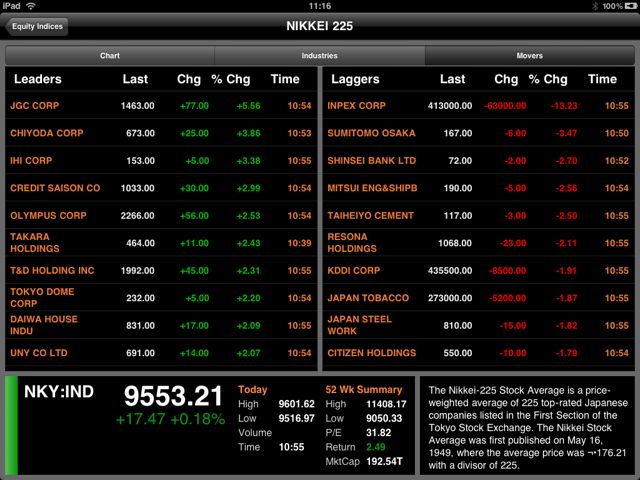Tap the green up-indicator bar beside NKY:IND
640x480 pixels.
pyautogui.click(x=11, y=424)
